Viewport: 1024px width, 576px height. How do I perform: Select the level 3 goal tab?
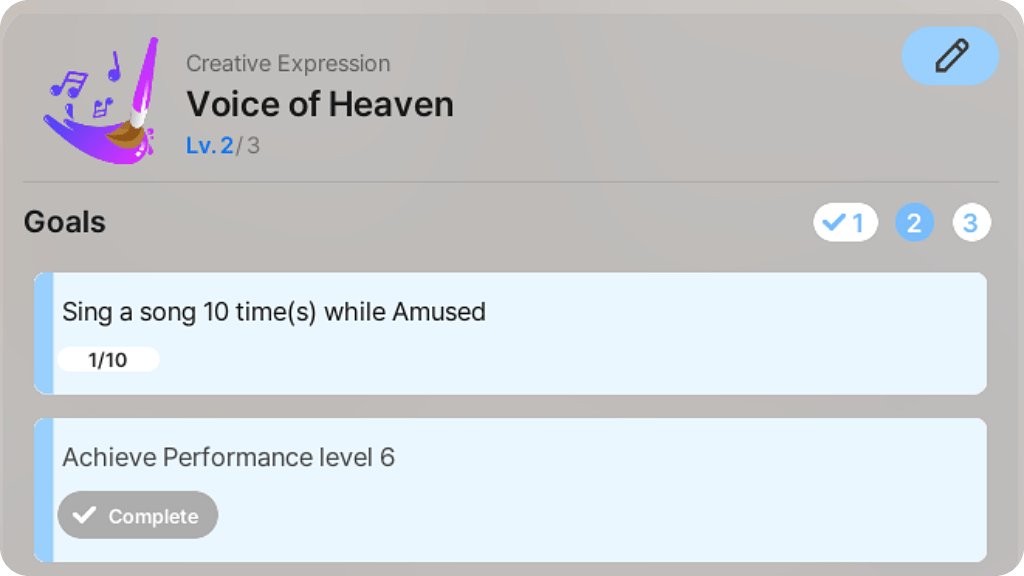click(971, 222)
